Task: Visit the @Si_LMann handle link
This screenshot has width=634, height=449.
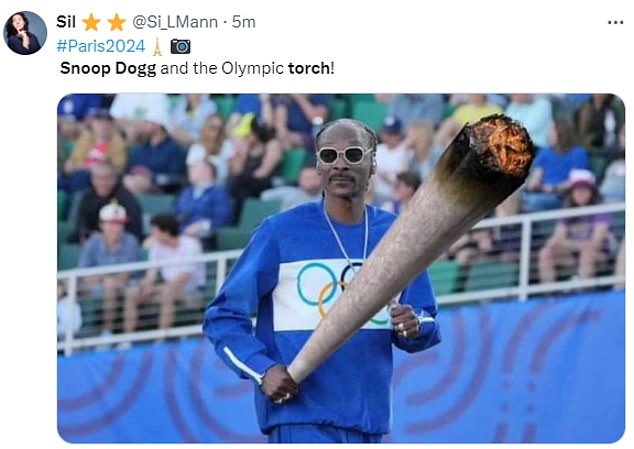Action: click(x=175, y=22)
